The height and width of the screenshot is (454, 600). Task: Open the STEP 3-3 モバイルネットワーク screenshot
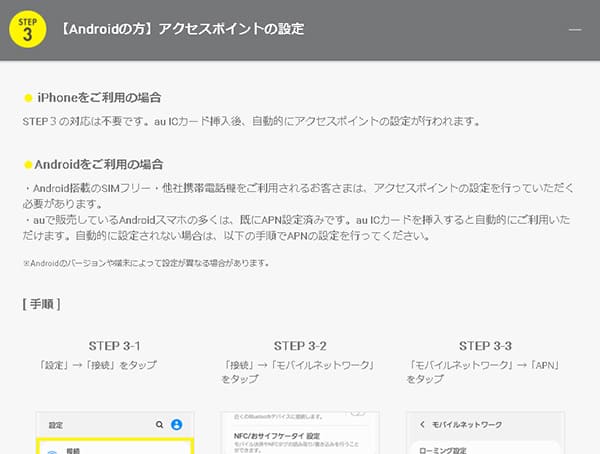click(x=485, y=433)
